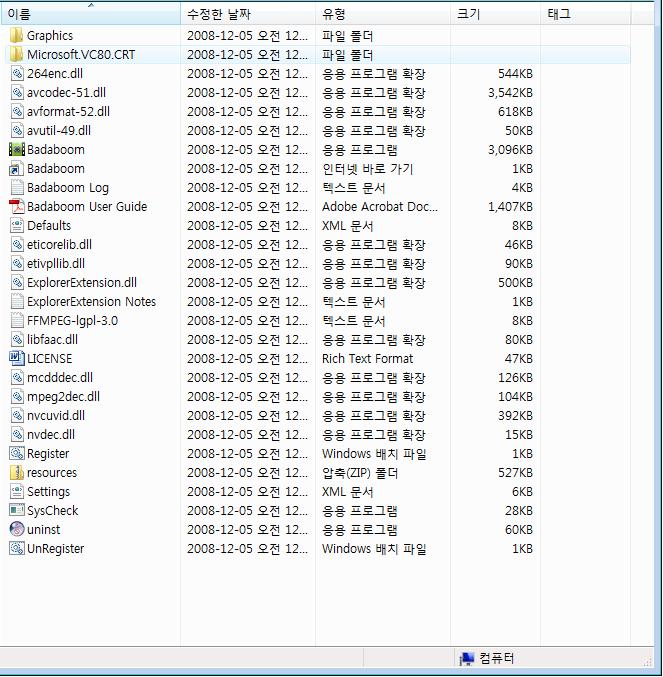The height and width of the screenshot is (677, 663).
Task: Select the file name UnRegister
Action: coord(55,549)
